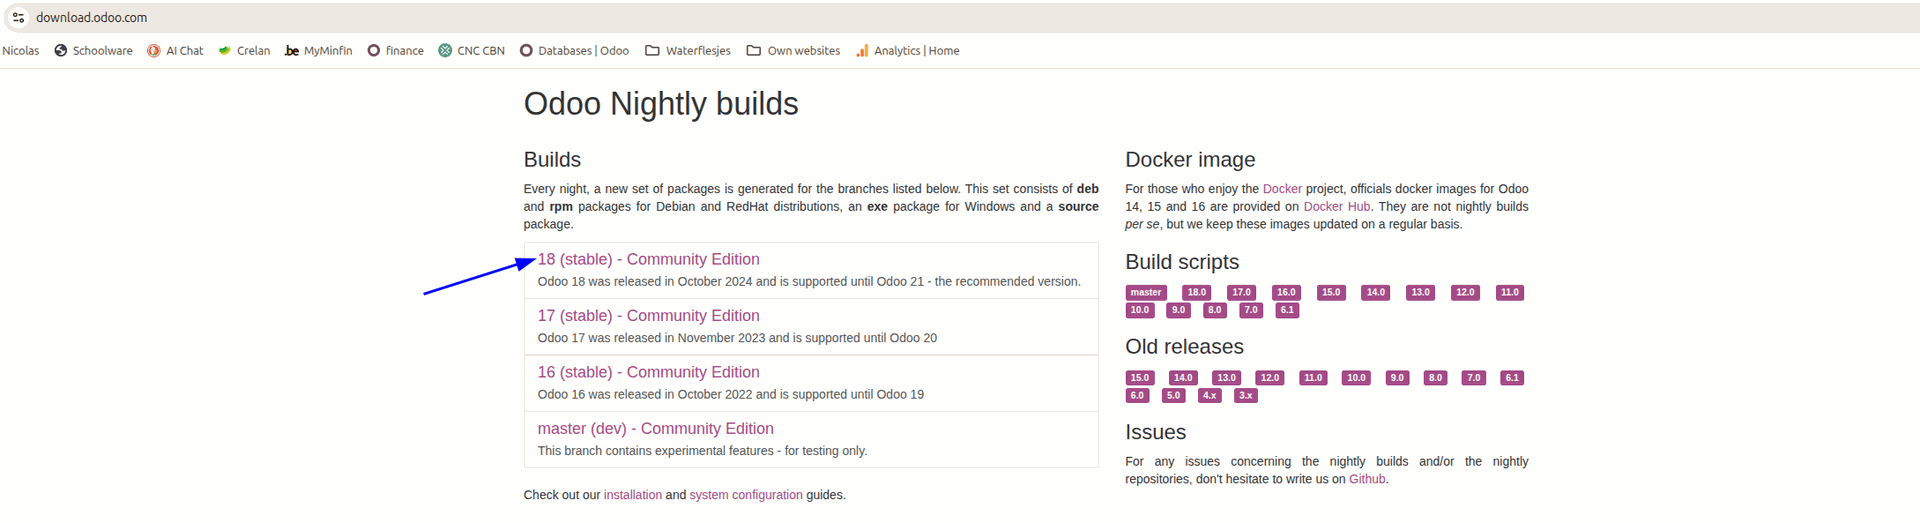Click the 11.0 badge under Build scripts

coord(1510,293)
